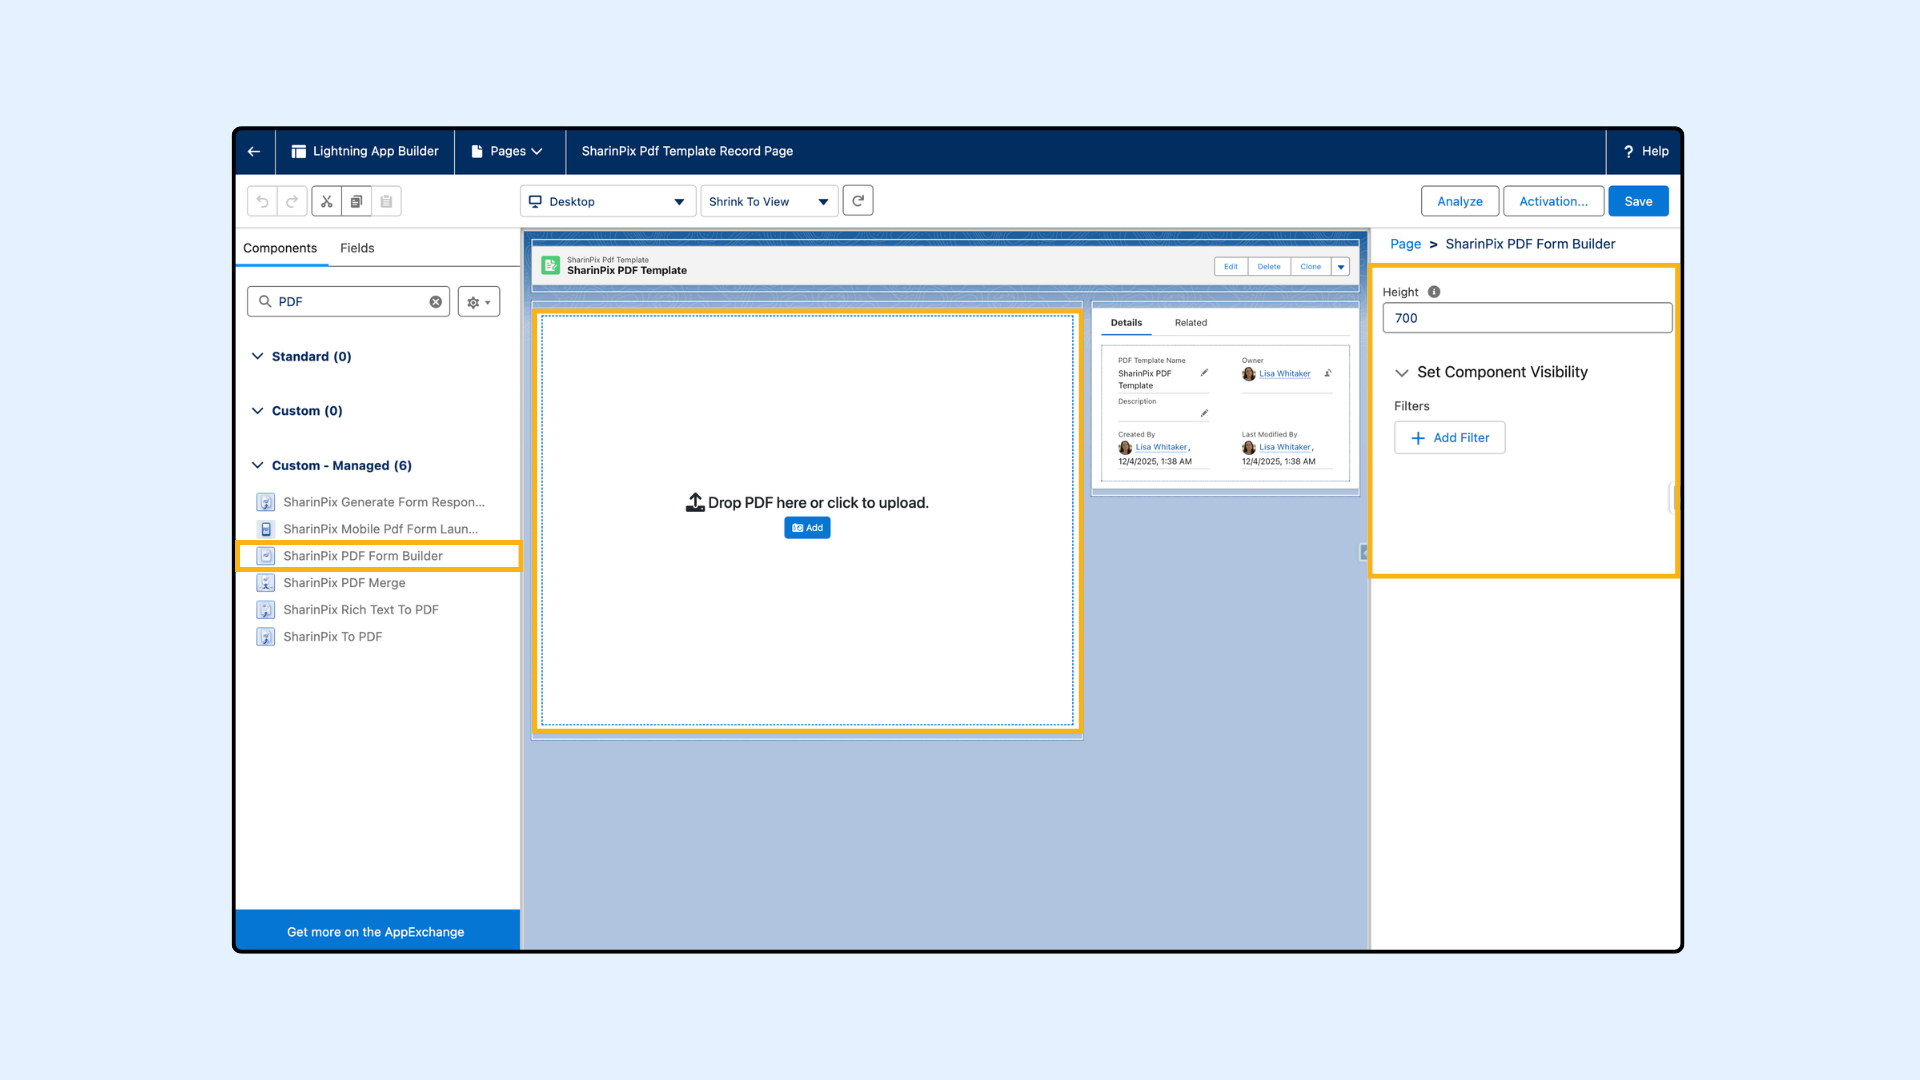Switch to the Fields tab
The image size is (1920, 1080).
pyautogui.click(x=357, y=248)
